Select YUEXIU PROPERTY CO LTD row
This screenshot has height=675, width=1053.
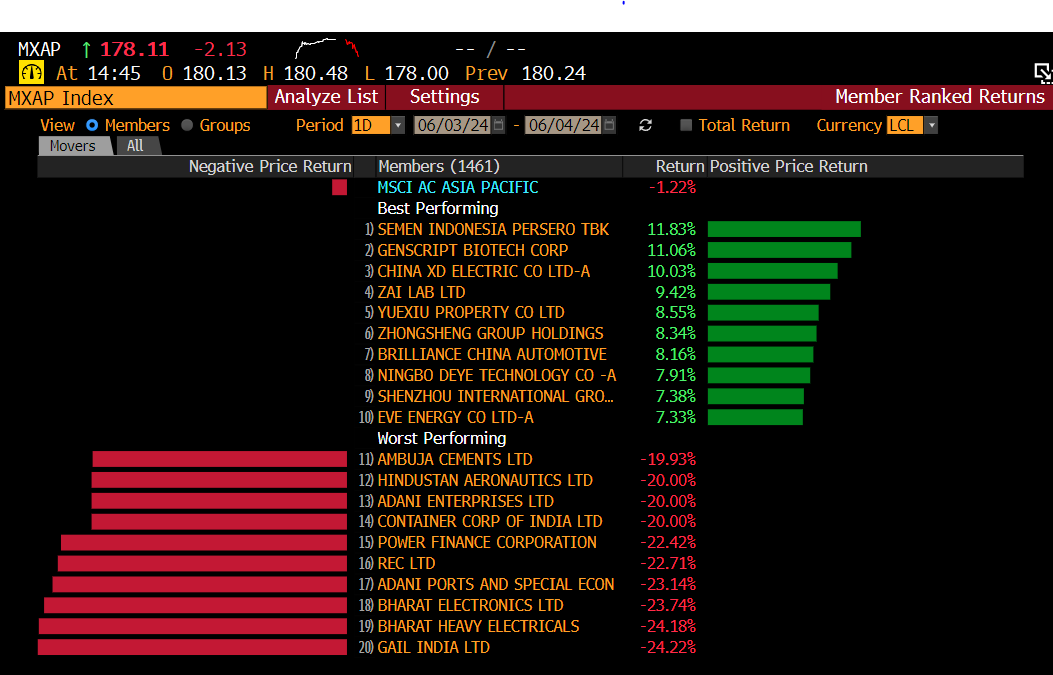(471, 312)
